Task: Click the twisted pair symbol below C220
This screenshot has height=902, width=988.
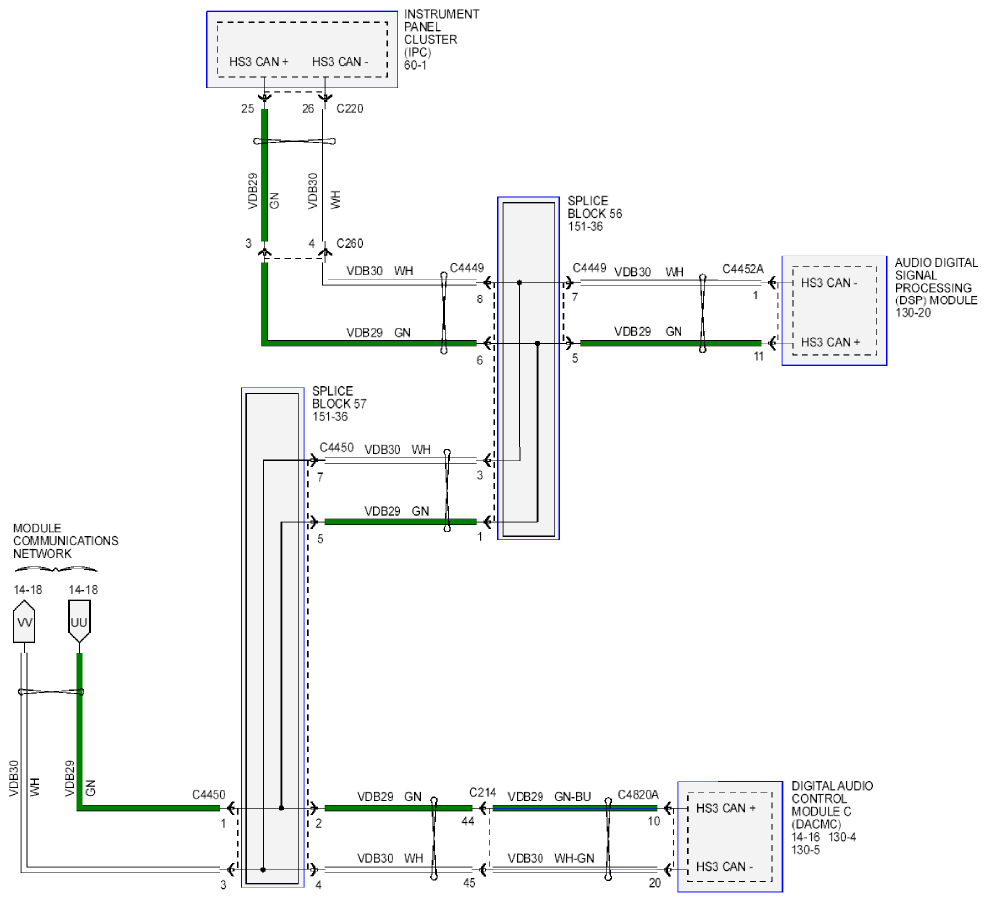Action: coord(294,141)
